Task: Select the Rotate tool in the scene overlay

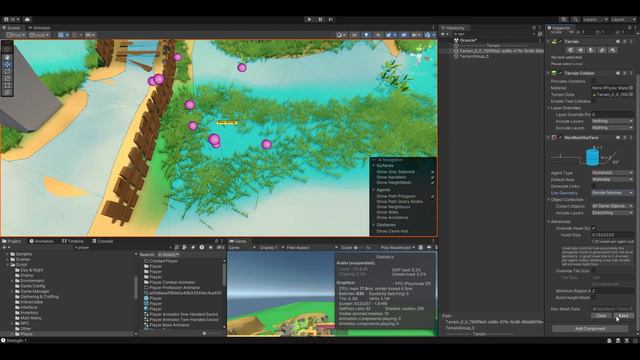Action: 7,71
